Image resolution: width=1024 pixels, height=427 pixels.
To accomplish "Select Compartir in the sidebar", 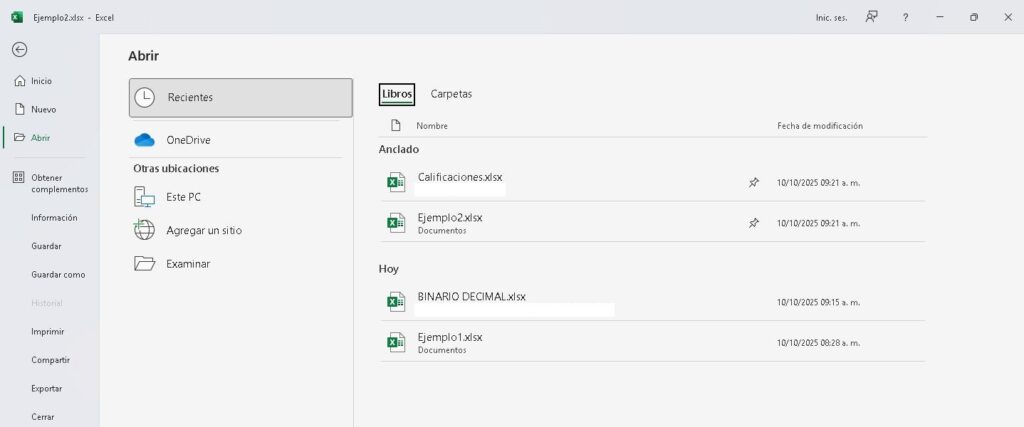I will 50,360.
